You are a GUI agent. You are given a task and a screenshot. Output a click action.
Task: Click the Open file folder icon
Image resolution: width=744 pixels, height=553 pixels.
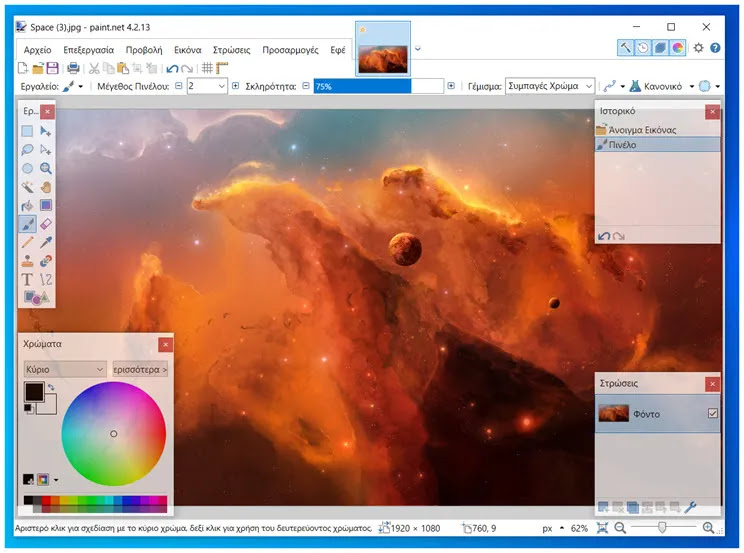[38, 68]
